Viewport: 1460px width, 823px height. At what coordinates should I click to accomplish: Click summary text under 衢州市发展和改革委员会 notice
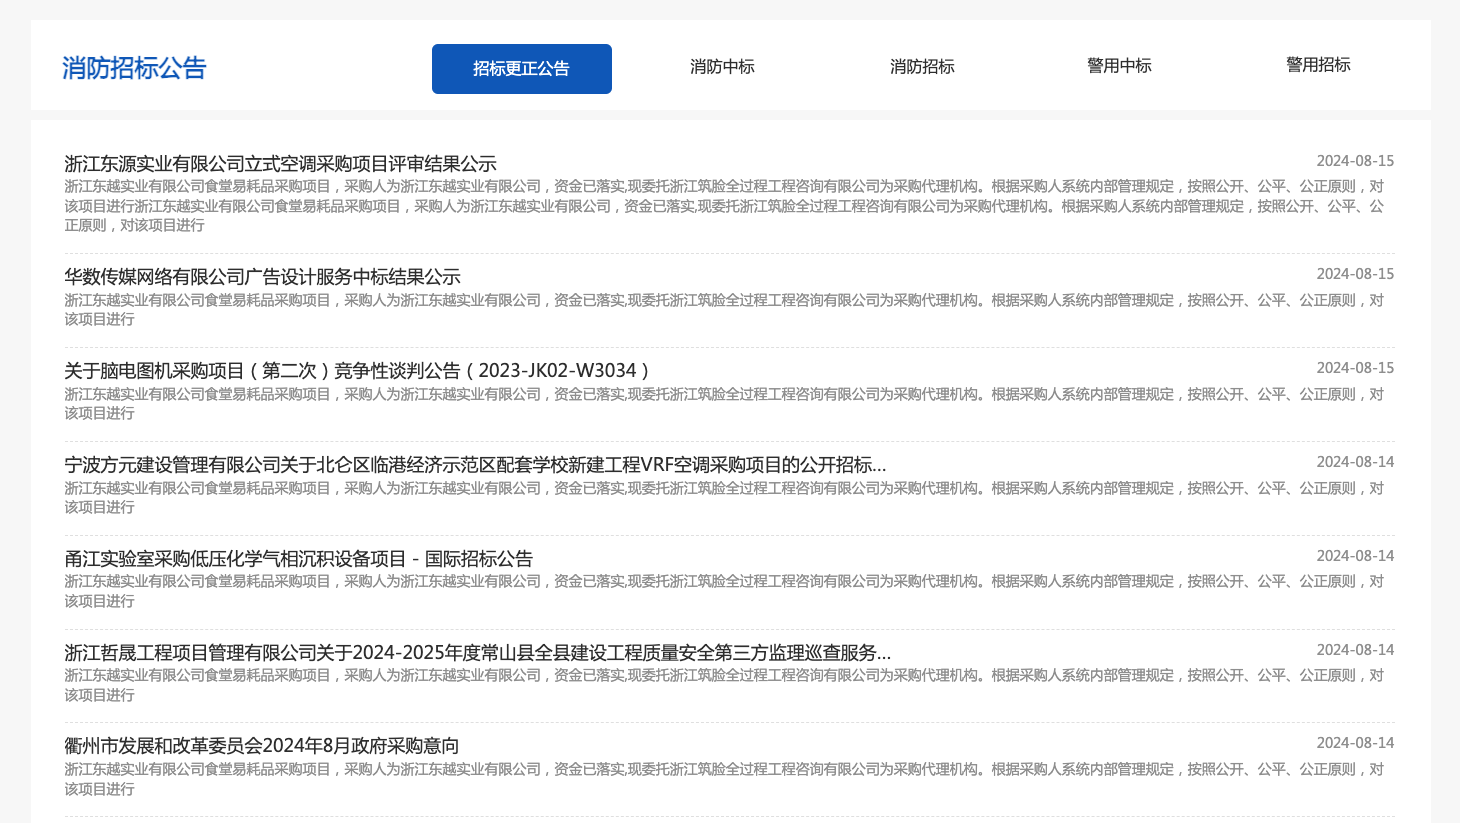(x=724, y=779)
